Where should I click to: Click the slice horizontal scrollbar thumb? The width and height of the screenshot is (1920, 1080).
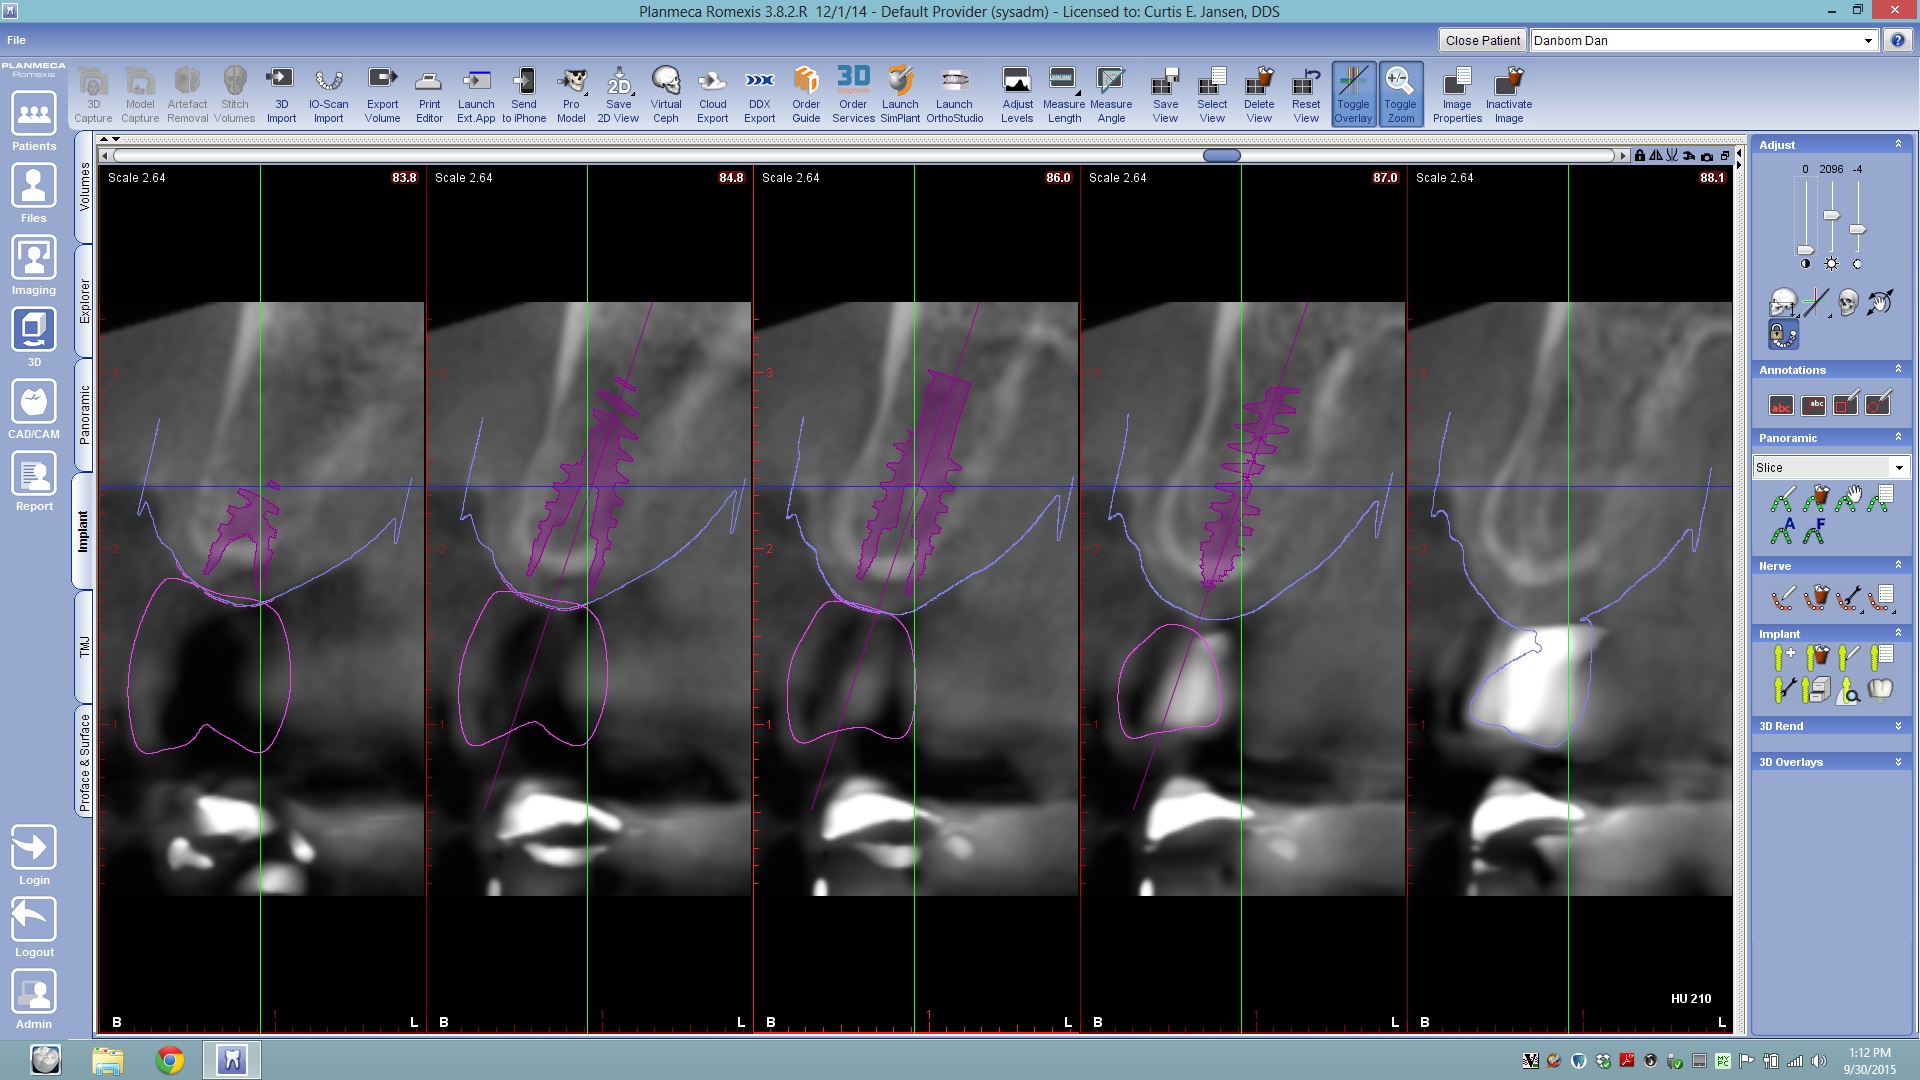(x=1221, y=155)
